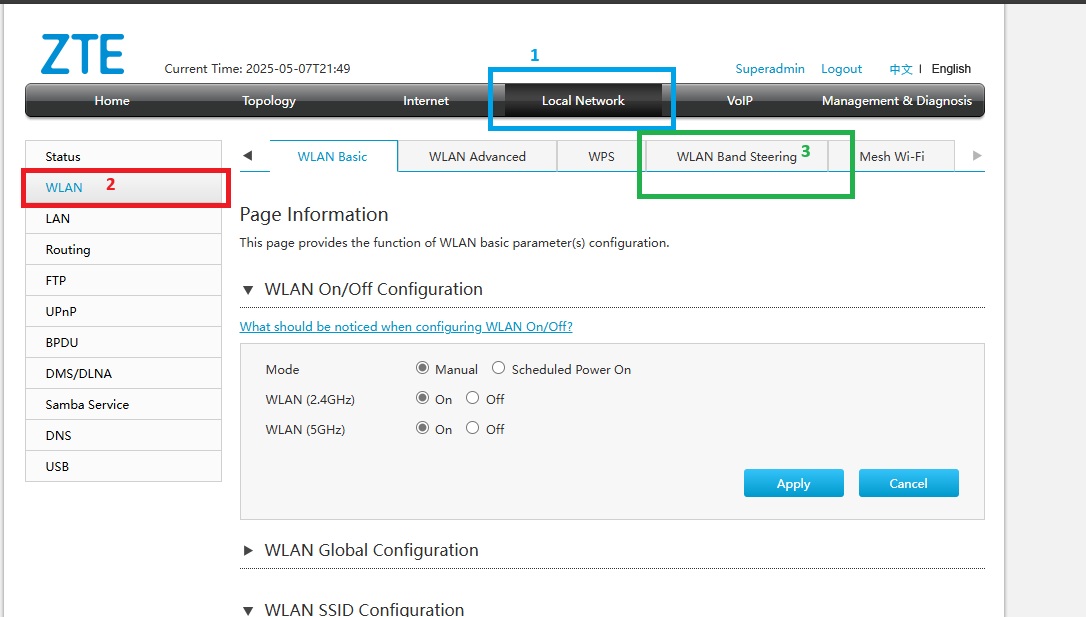Expand WLAN Global Configuration section
The width and height of the screenshot is (1086, 617).
249,551
